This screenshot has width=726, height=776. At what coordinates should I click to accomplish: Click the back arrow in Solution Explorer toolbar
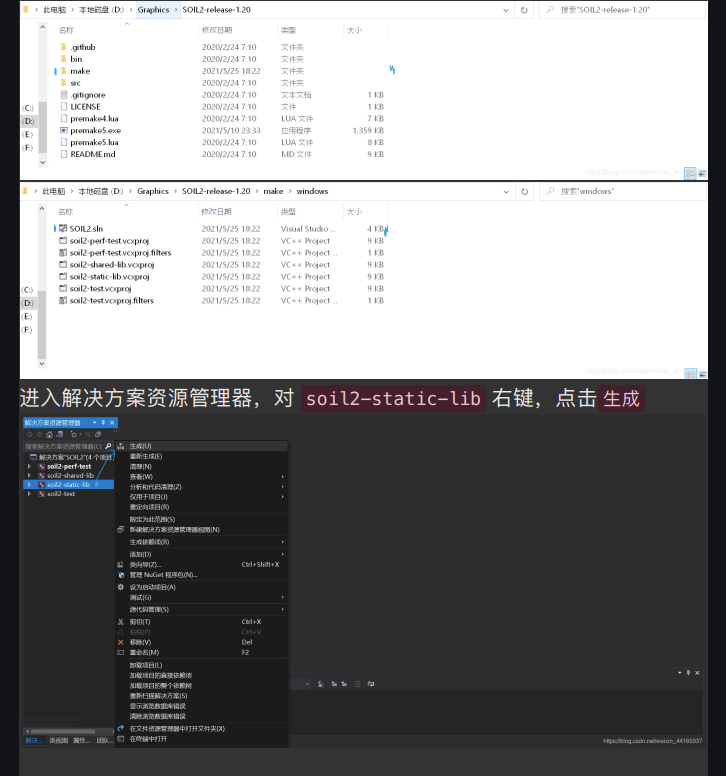(30, 435)
